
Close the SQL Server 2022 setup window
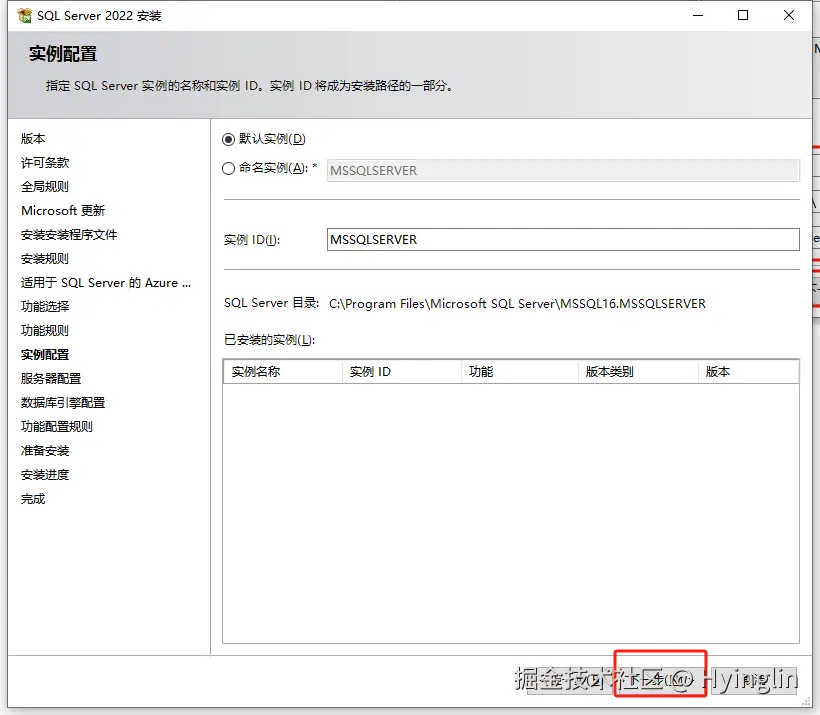click(x=789, y=15)
